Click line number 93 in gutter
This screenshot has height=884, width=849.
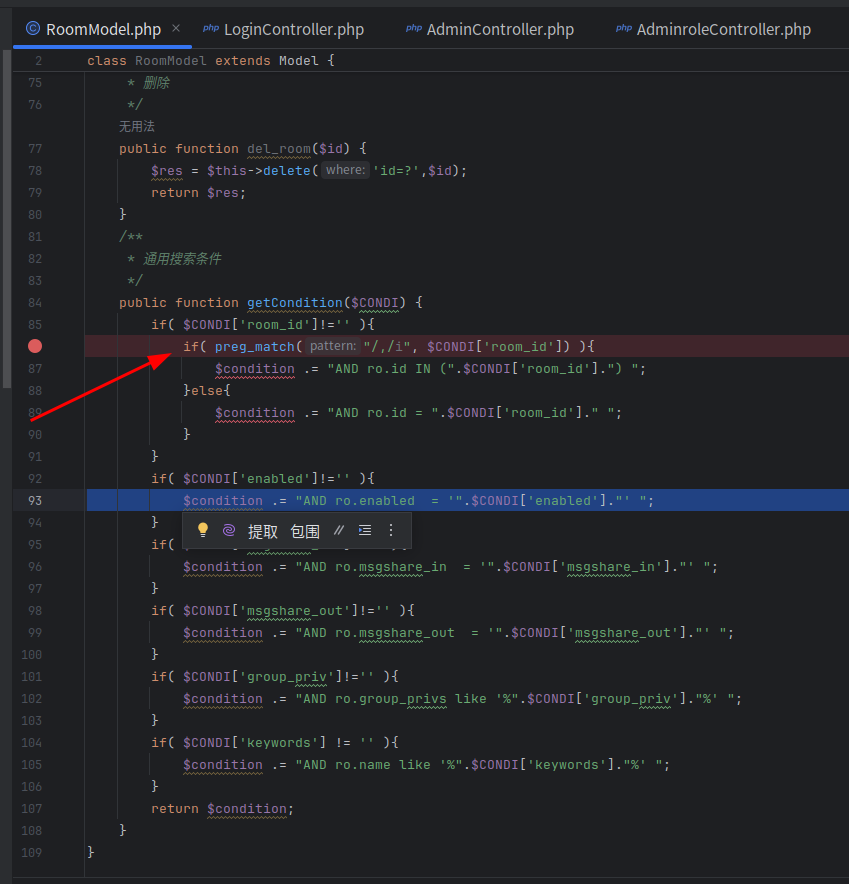[x=35, y=501]
